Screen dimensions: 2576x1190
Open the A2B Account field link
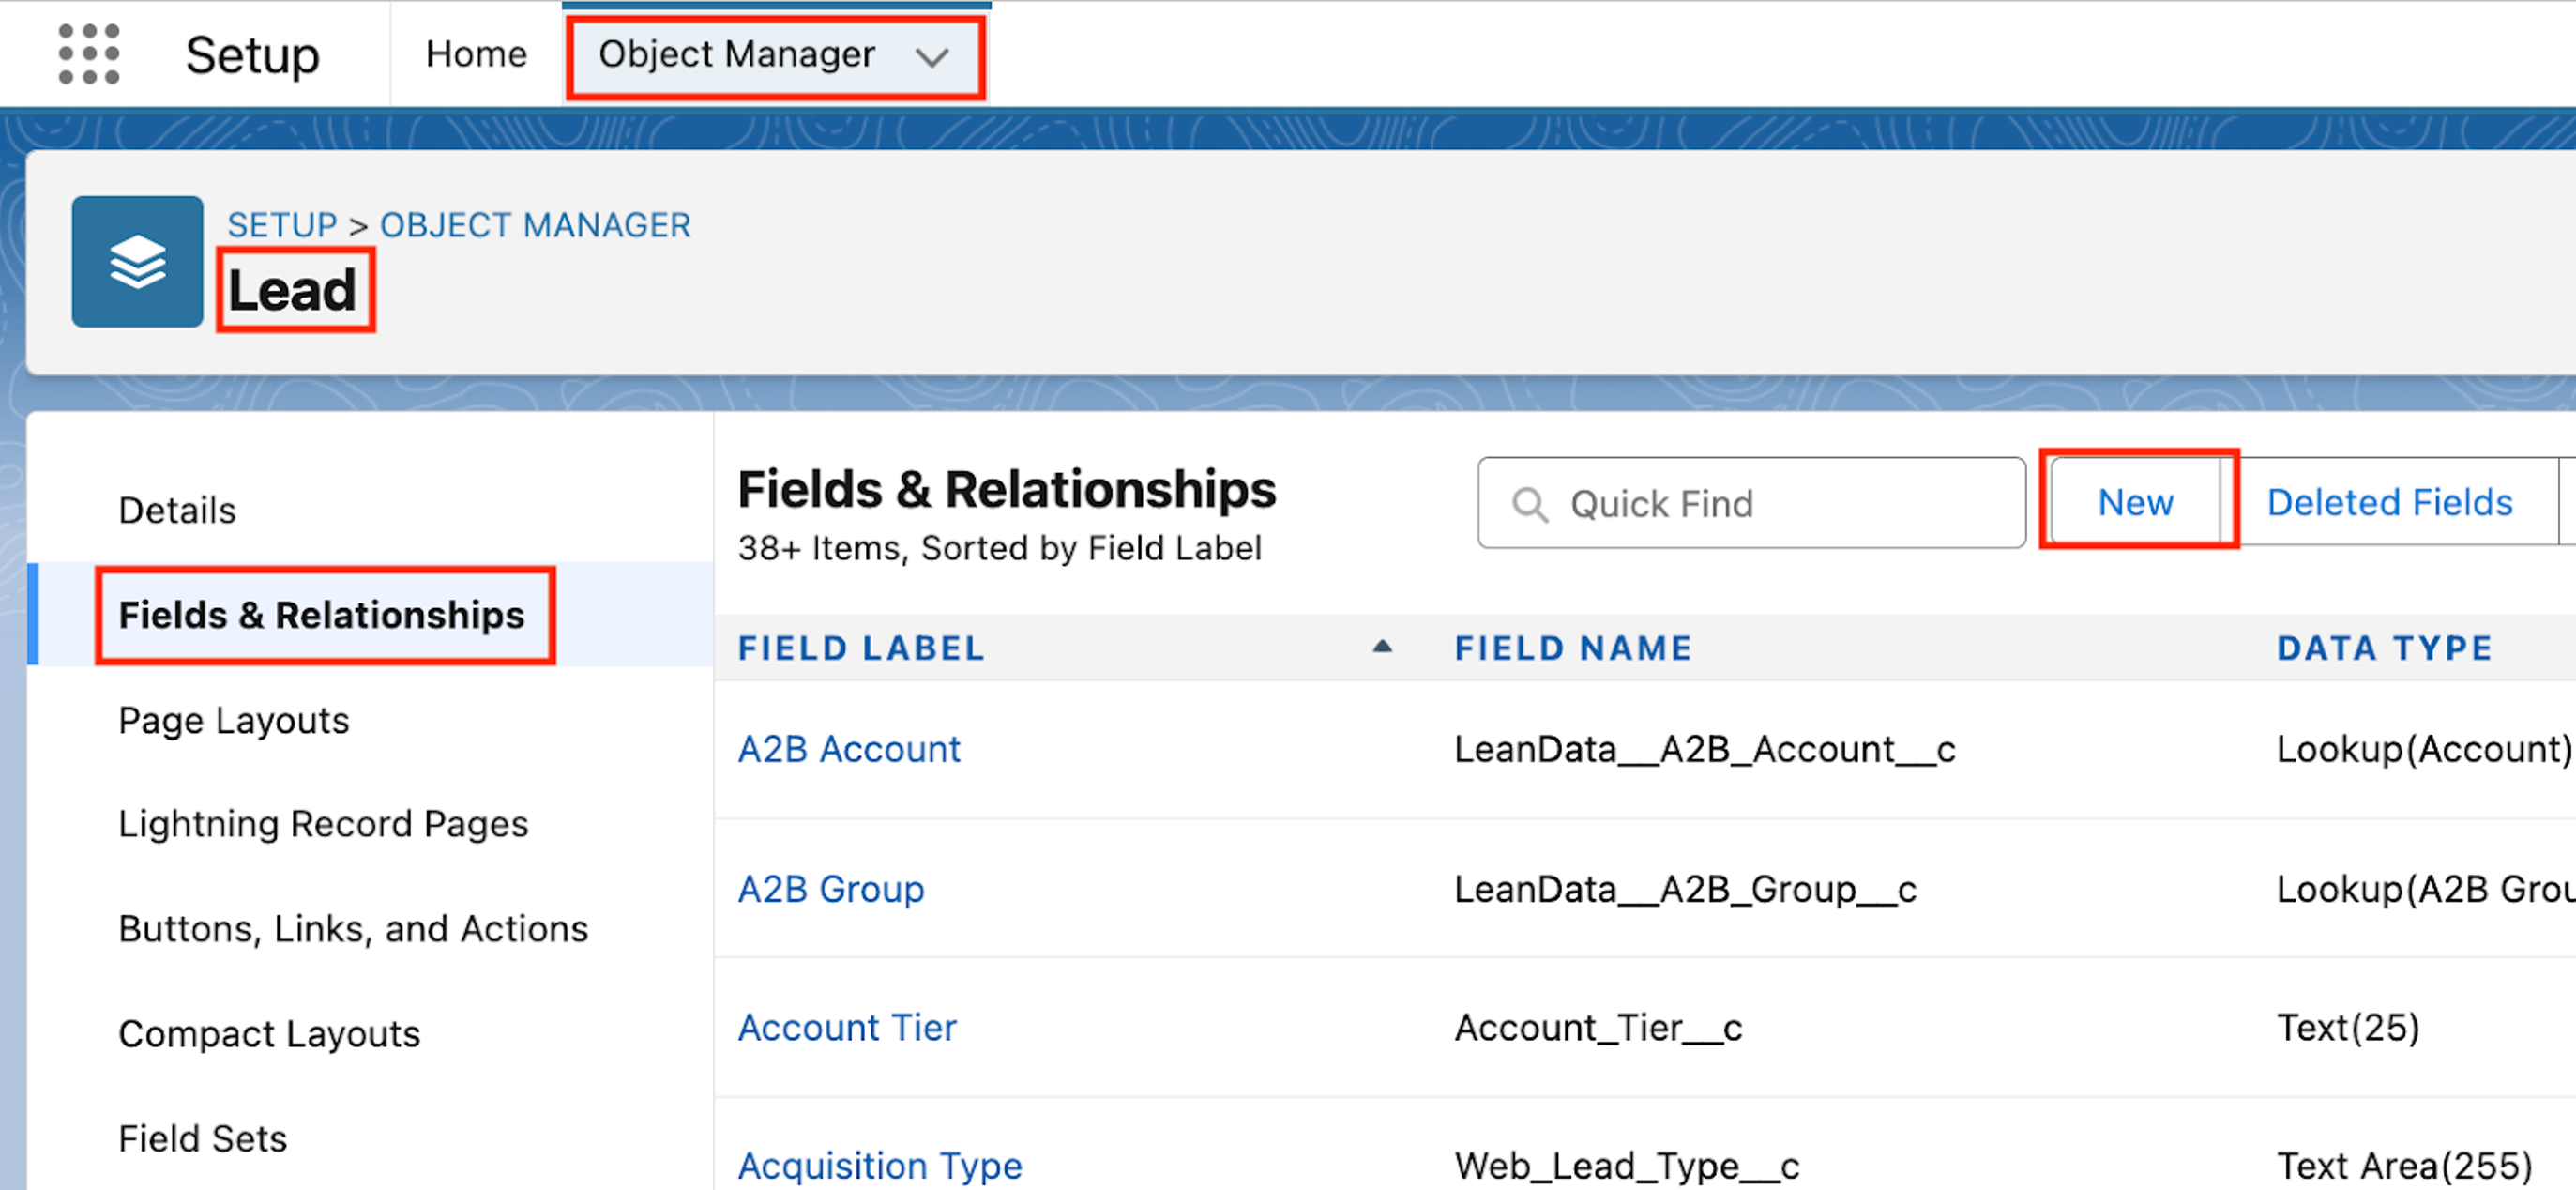pyautogui.click(x=848, y=749)
